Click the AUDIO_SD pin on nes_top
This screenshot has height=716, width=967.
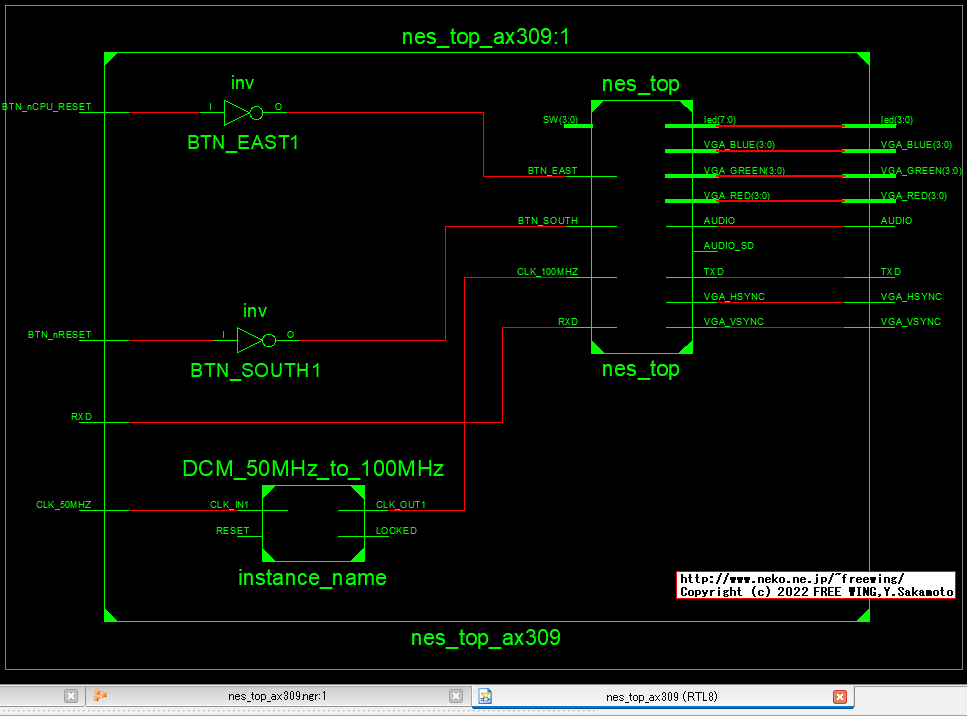[728, 246]
